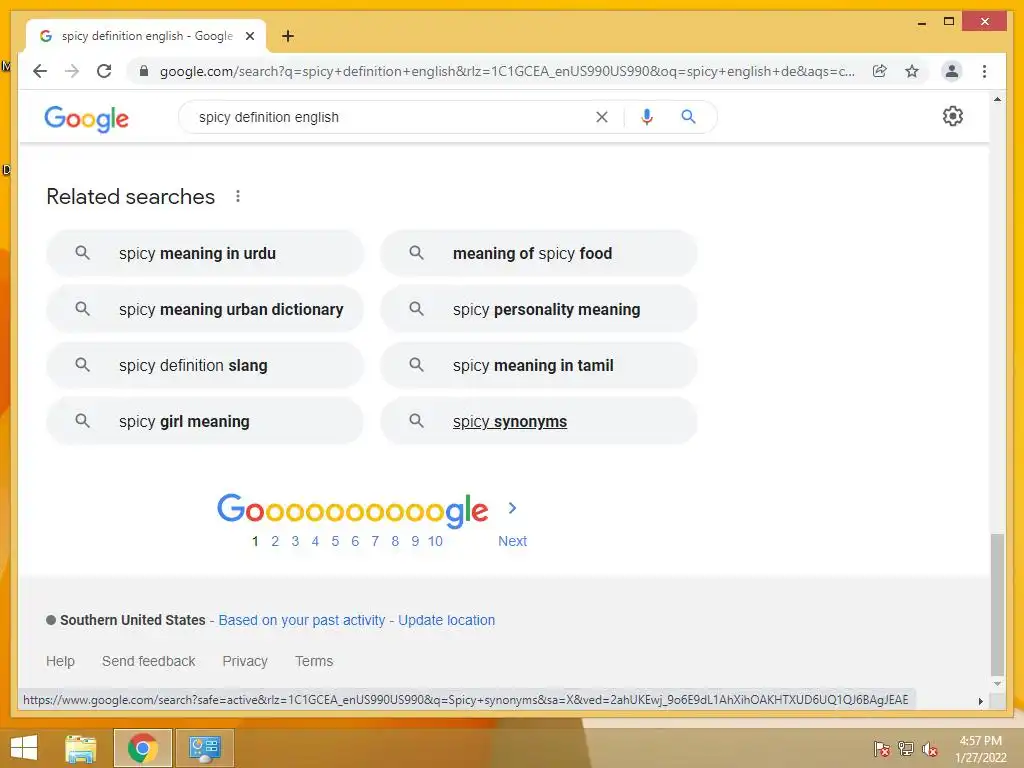Click the scrollbar up arrow
The height and width of the screenshot is (768, 1024).
997,99
